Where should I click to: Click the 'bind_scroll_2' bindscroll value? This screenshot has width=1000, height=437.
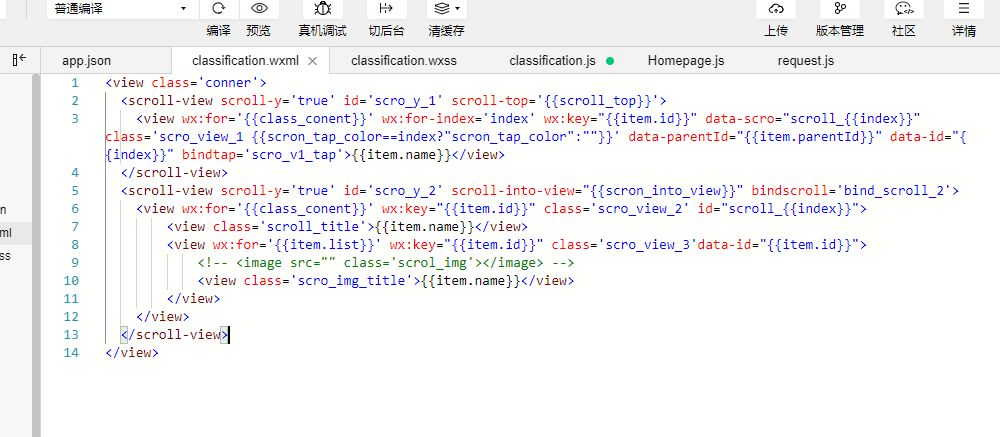895,191
